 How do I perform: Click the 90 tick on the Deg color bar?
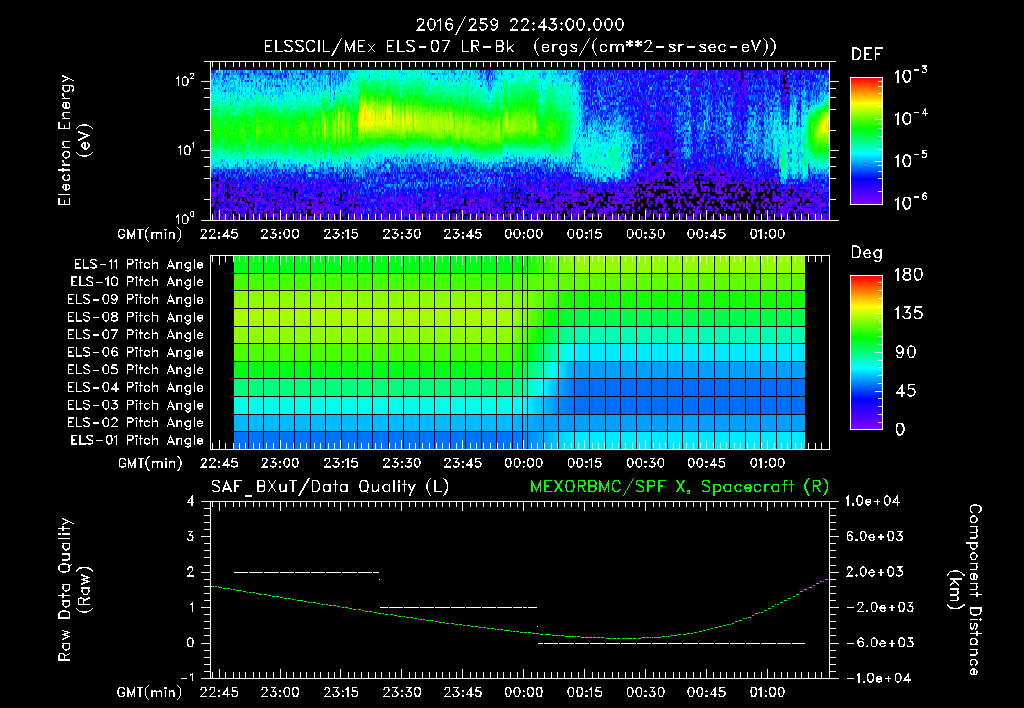coord(906,352)
